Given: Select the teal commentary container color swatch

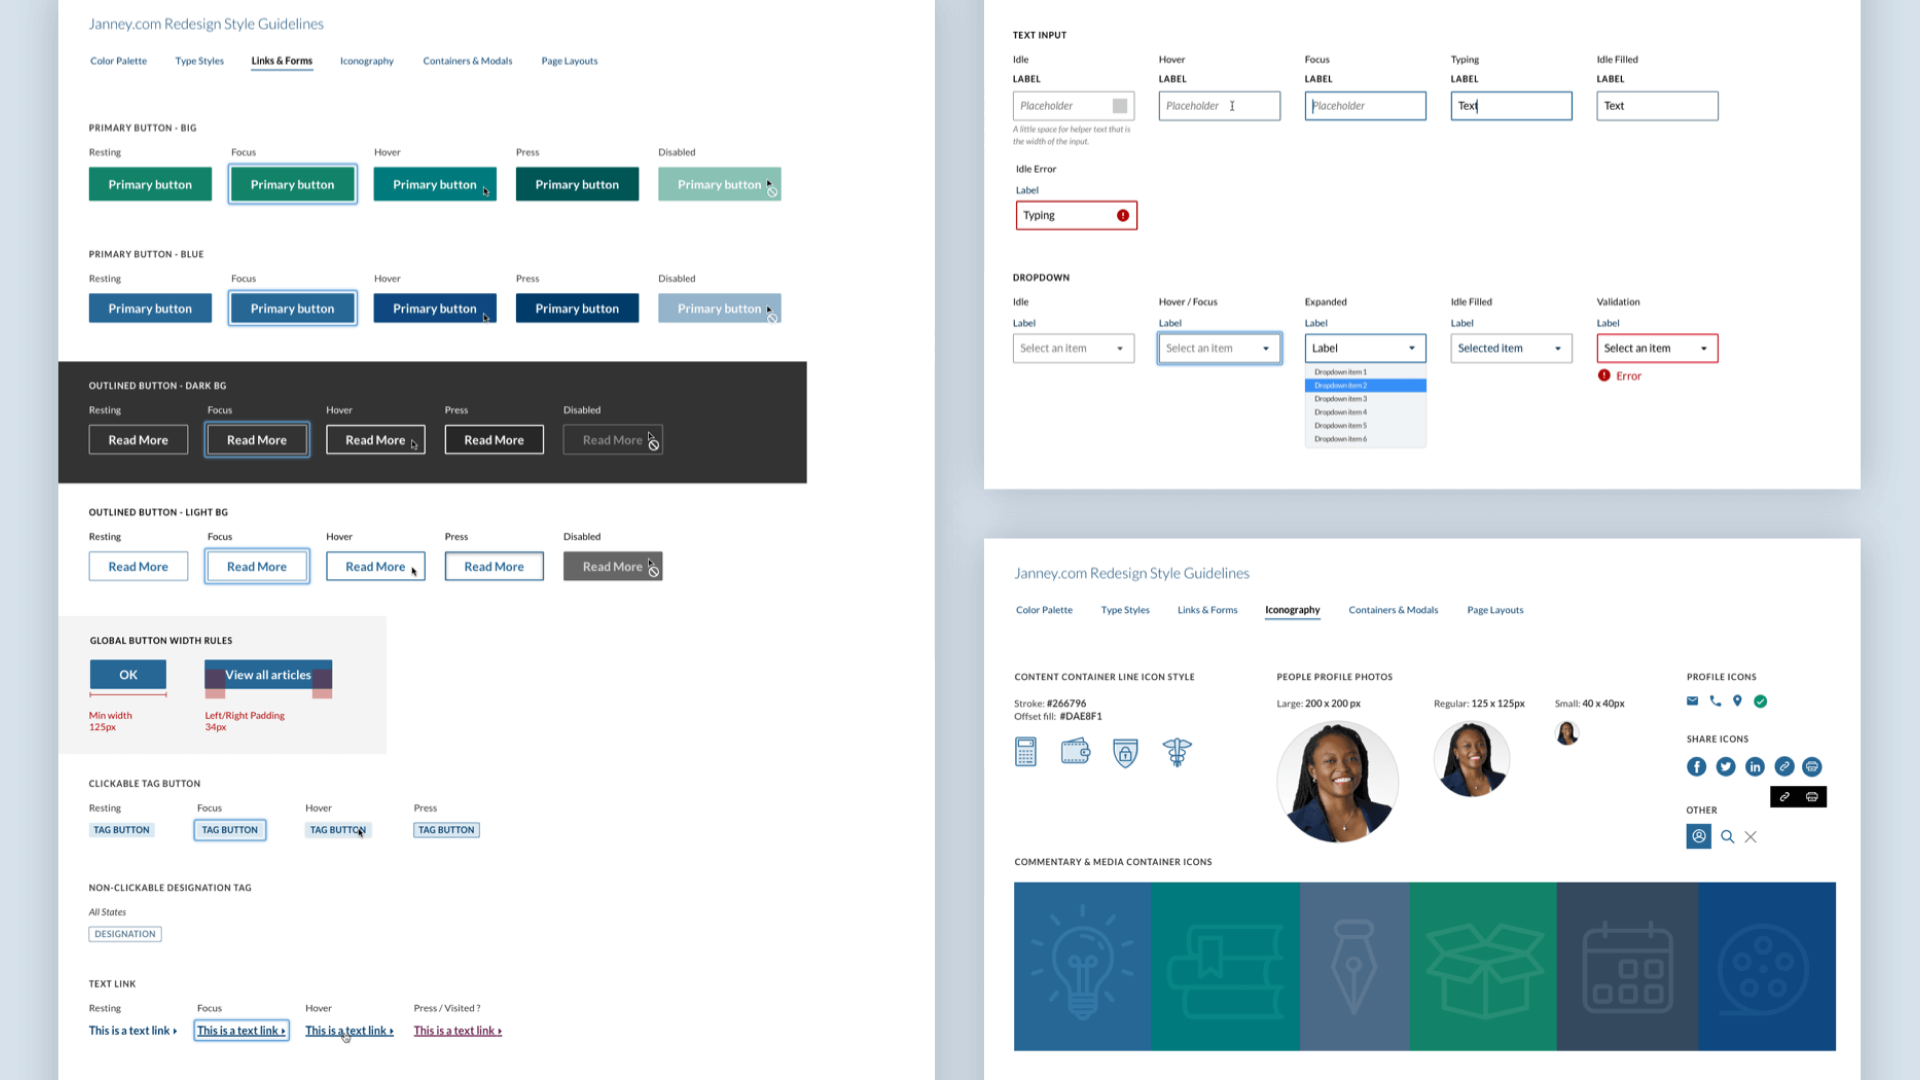Looking at the screenshot, I should pos(1225,965).
